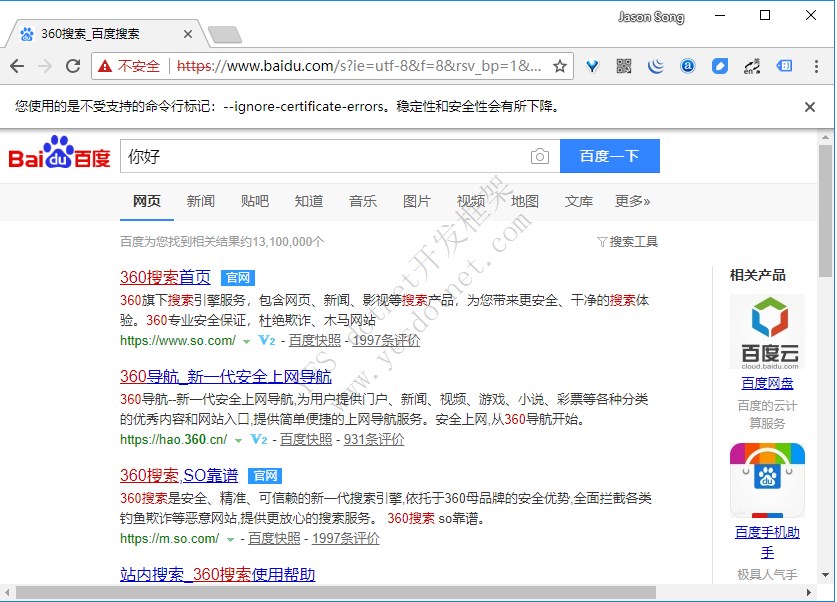Click the vertical scrollbar down arrow
837x602 pixels.
pyautogui.click(x=826, y=575)
